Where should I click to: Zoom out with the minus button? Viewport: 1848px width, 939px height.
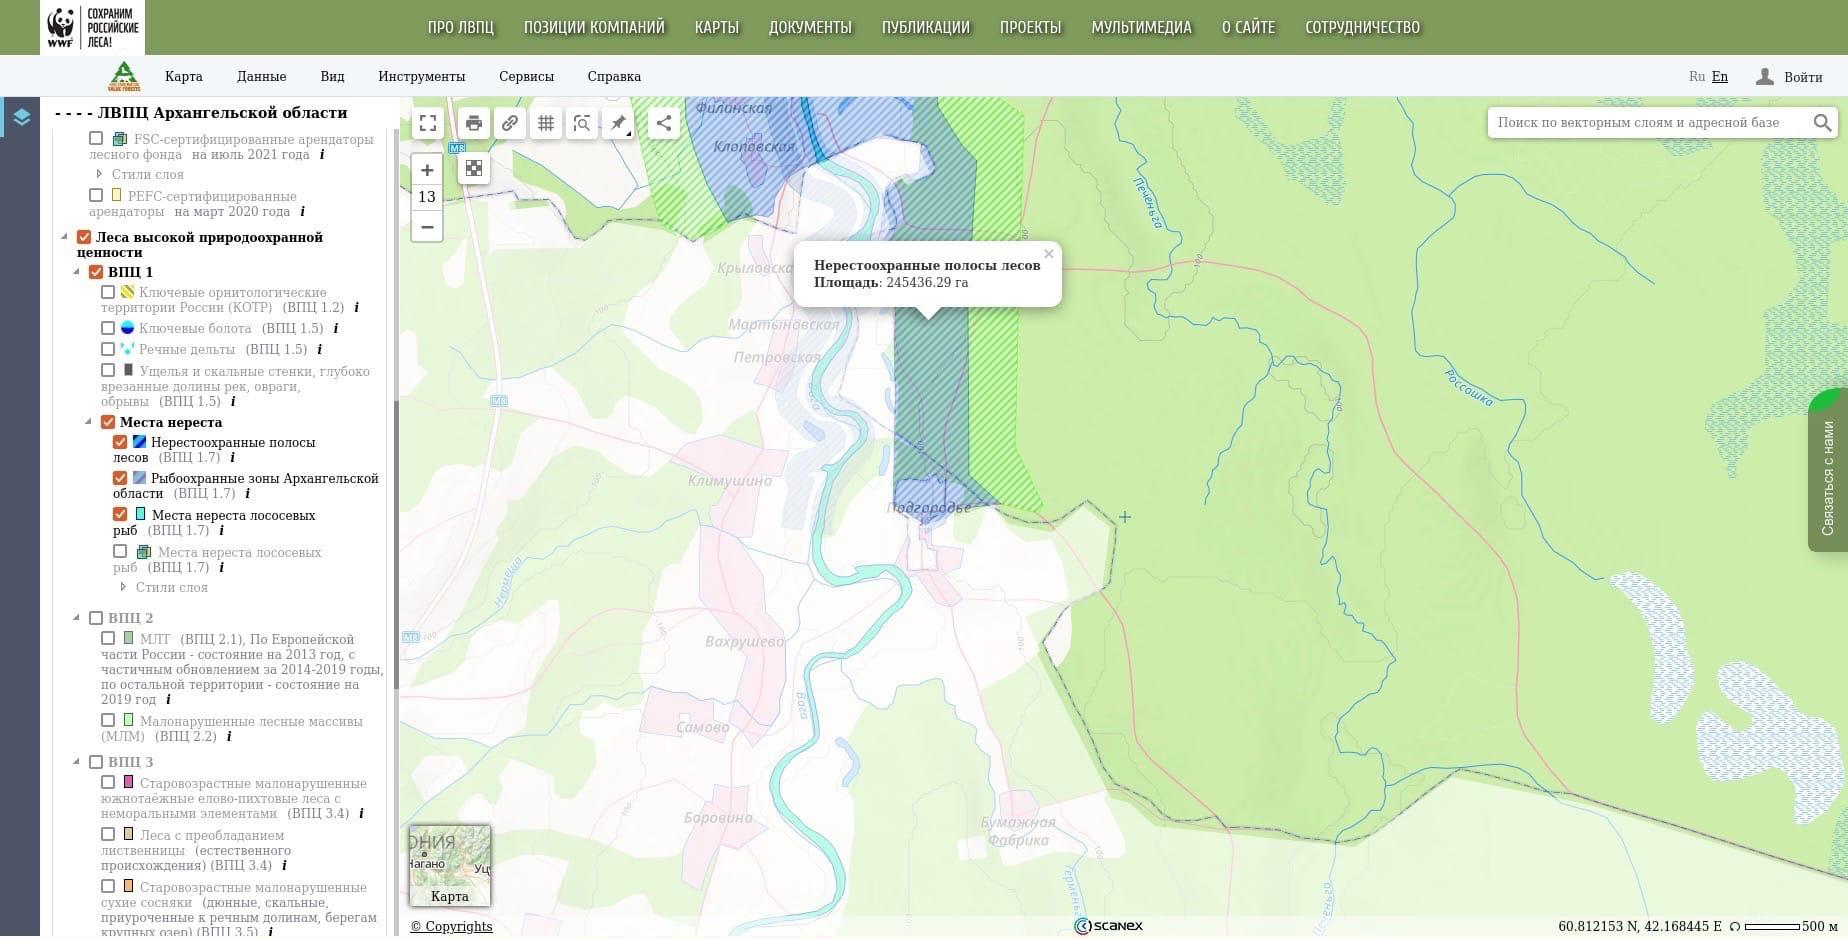(x=427, y=226)
